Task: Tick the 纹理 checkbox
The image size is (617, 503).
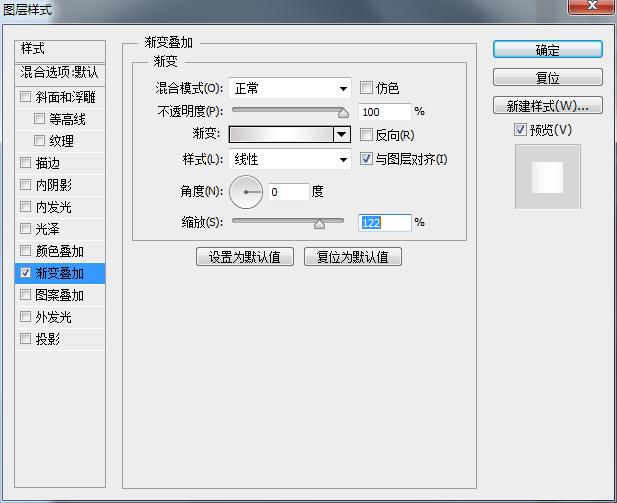Action: (39, 141)
